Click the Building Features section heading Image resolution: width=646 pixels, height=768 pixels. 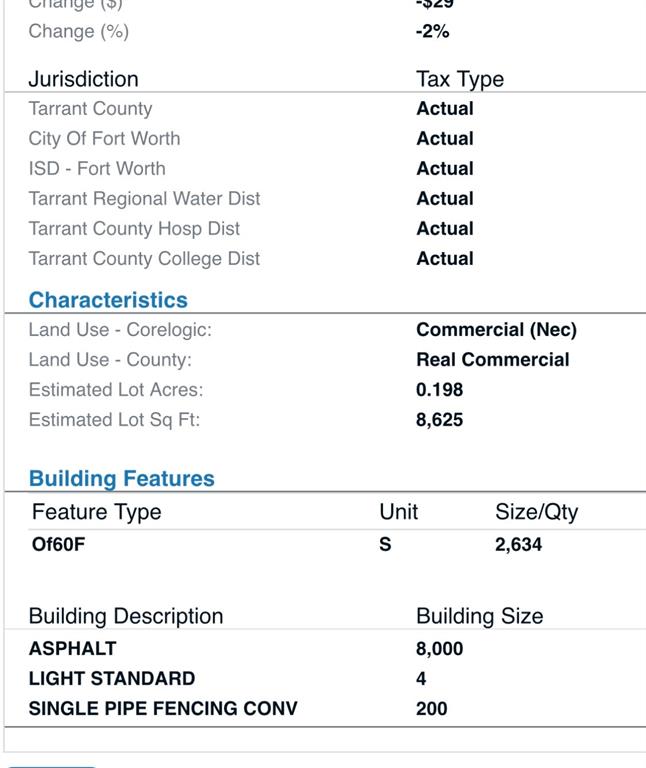(x=121, y=479)
